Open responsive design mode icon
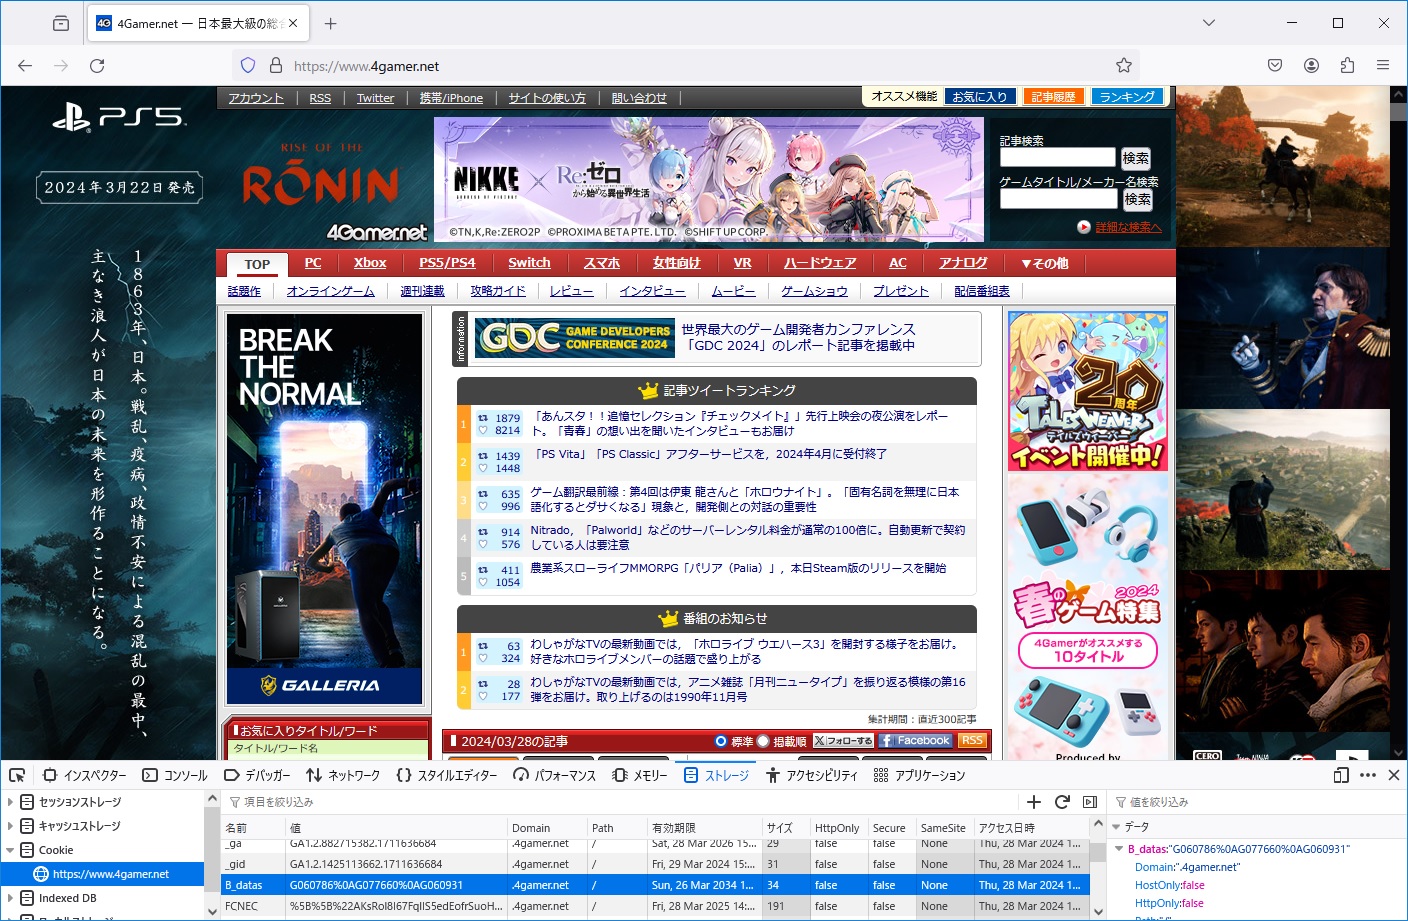Image resolution: width=1408 pixels, height=921 pixels. (1341, 775)
